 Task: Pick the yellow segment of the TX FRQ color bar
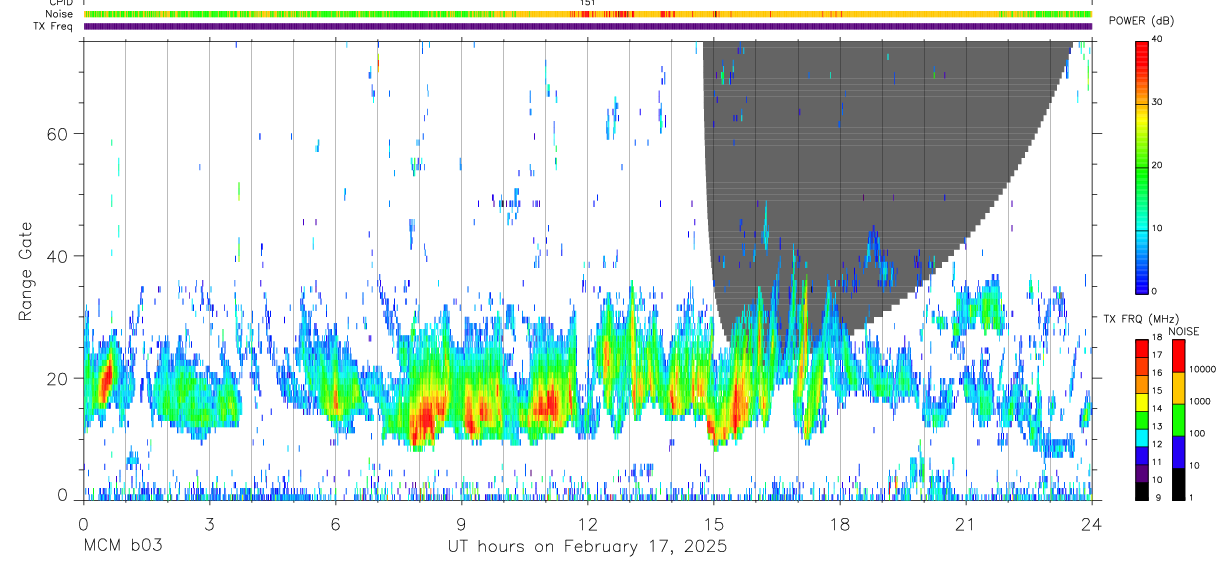tap(1142, 402)
